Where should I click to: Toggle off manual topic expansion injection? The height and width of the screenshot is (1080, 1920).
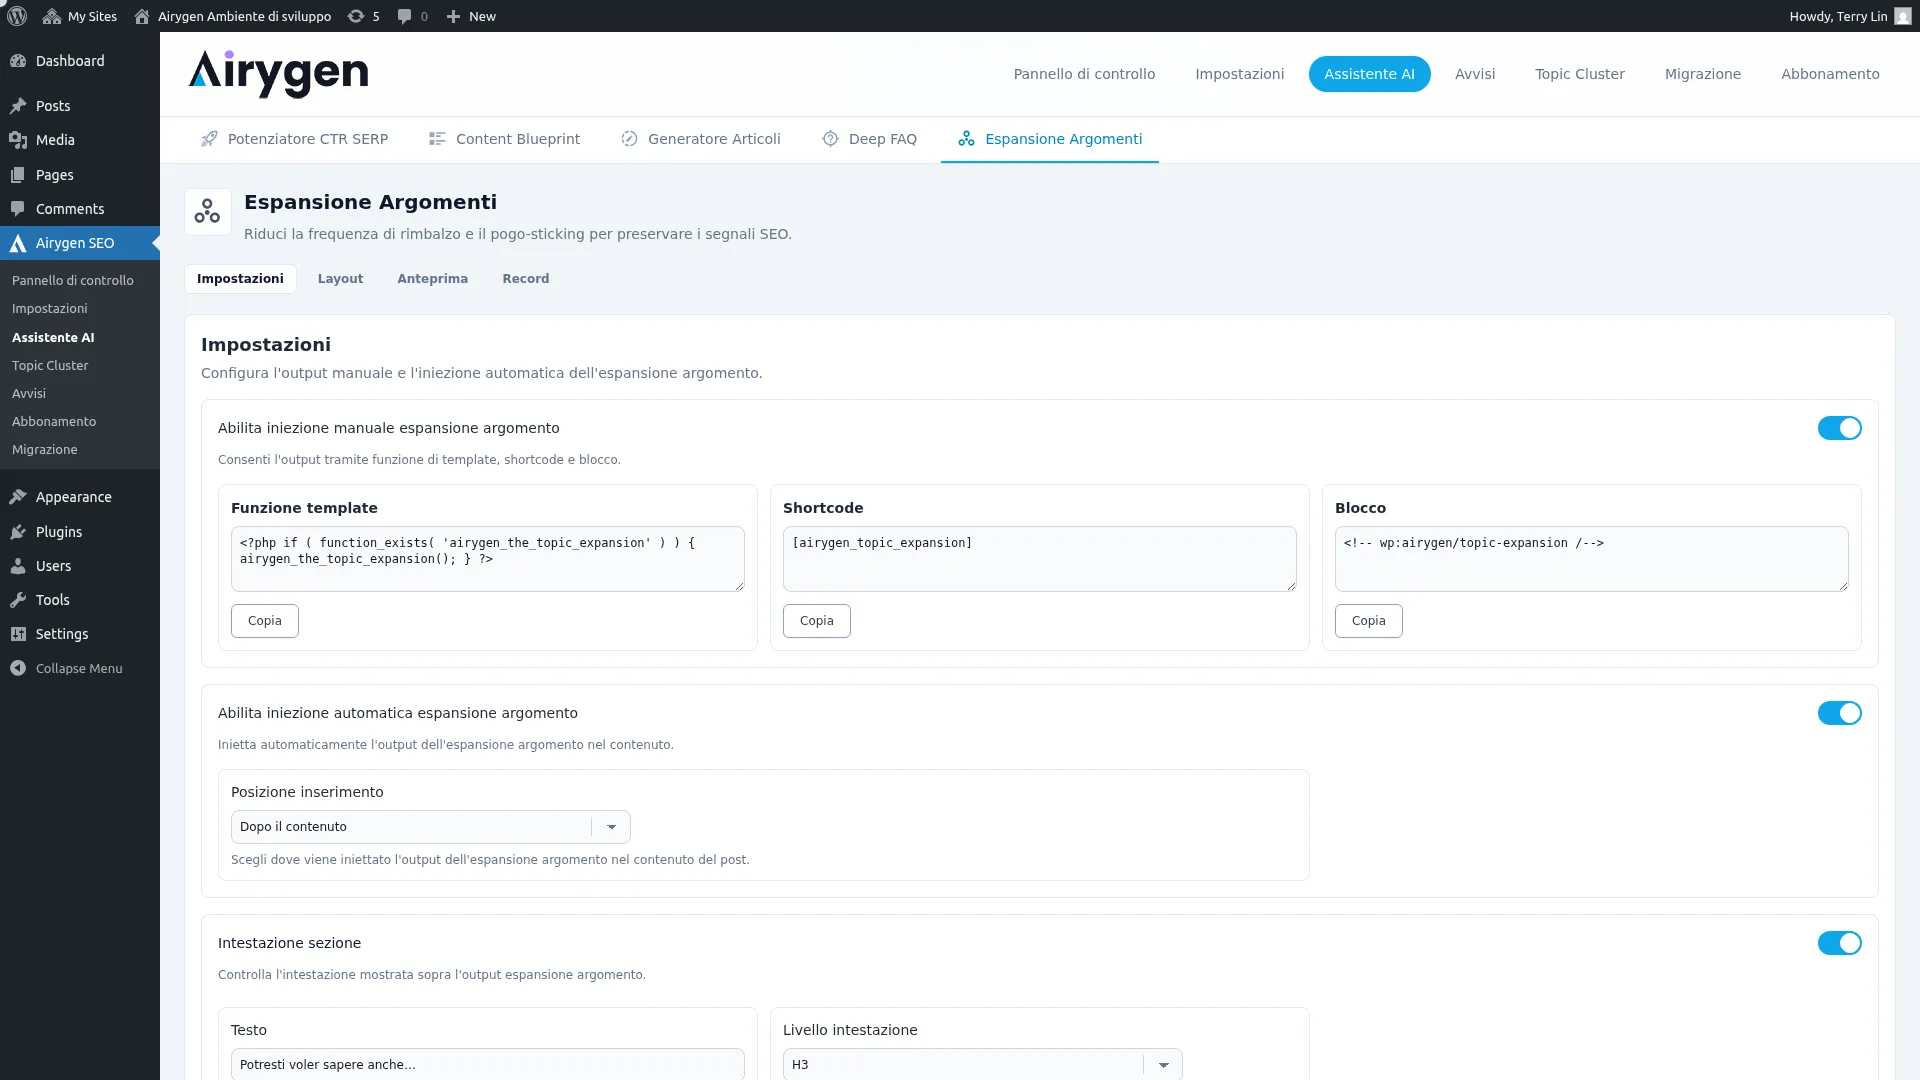(x=1839, y=428)
